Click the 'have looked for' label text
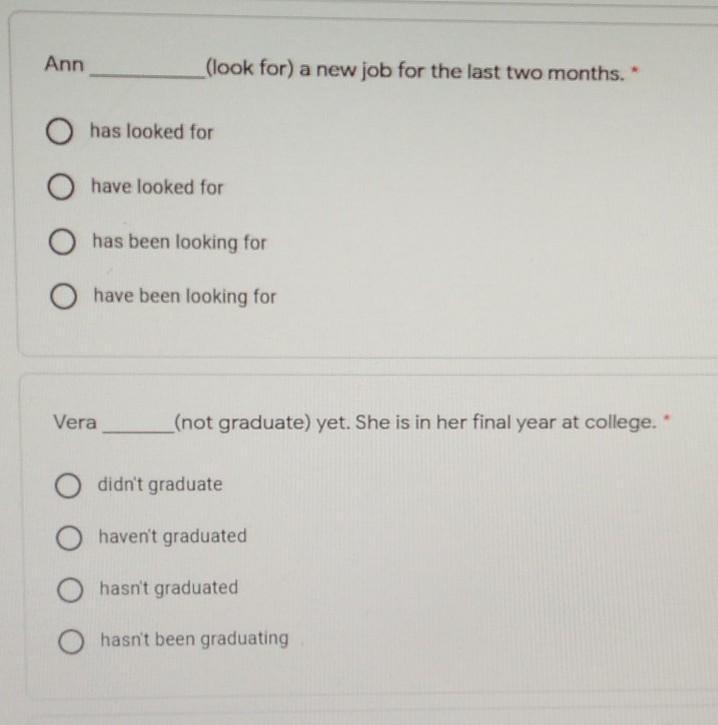The image size is (718, 725). tap(157, 187)
